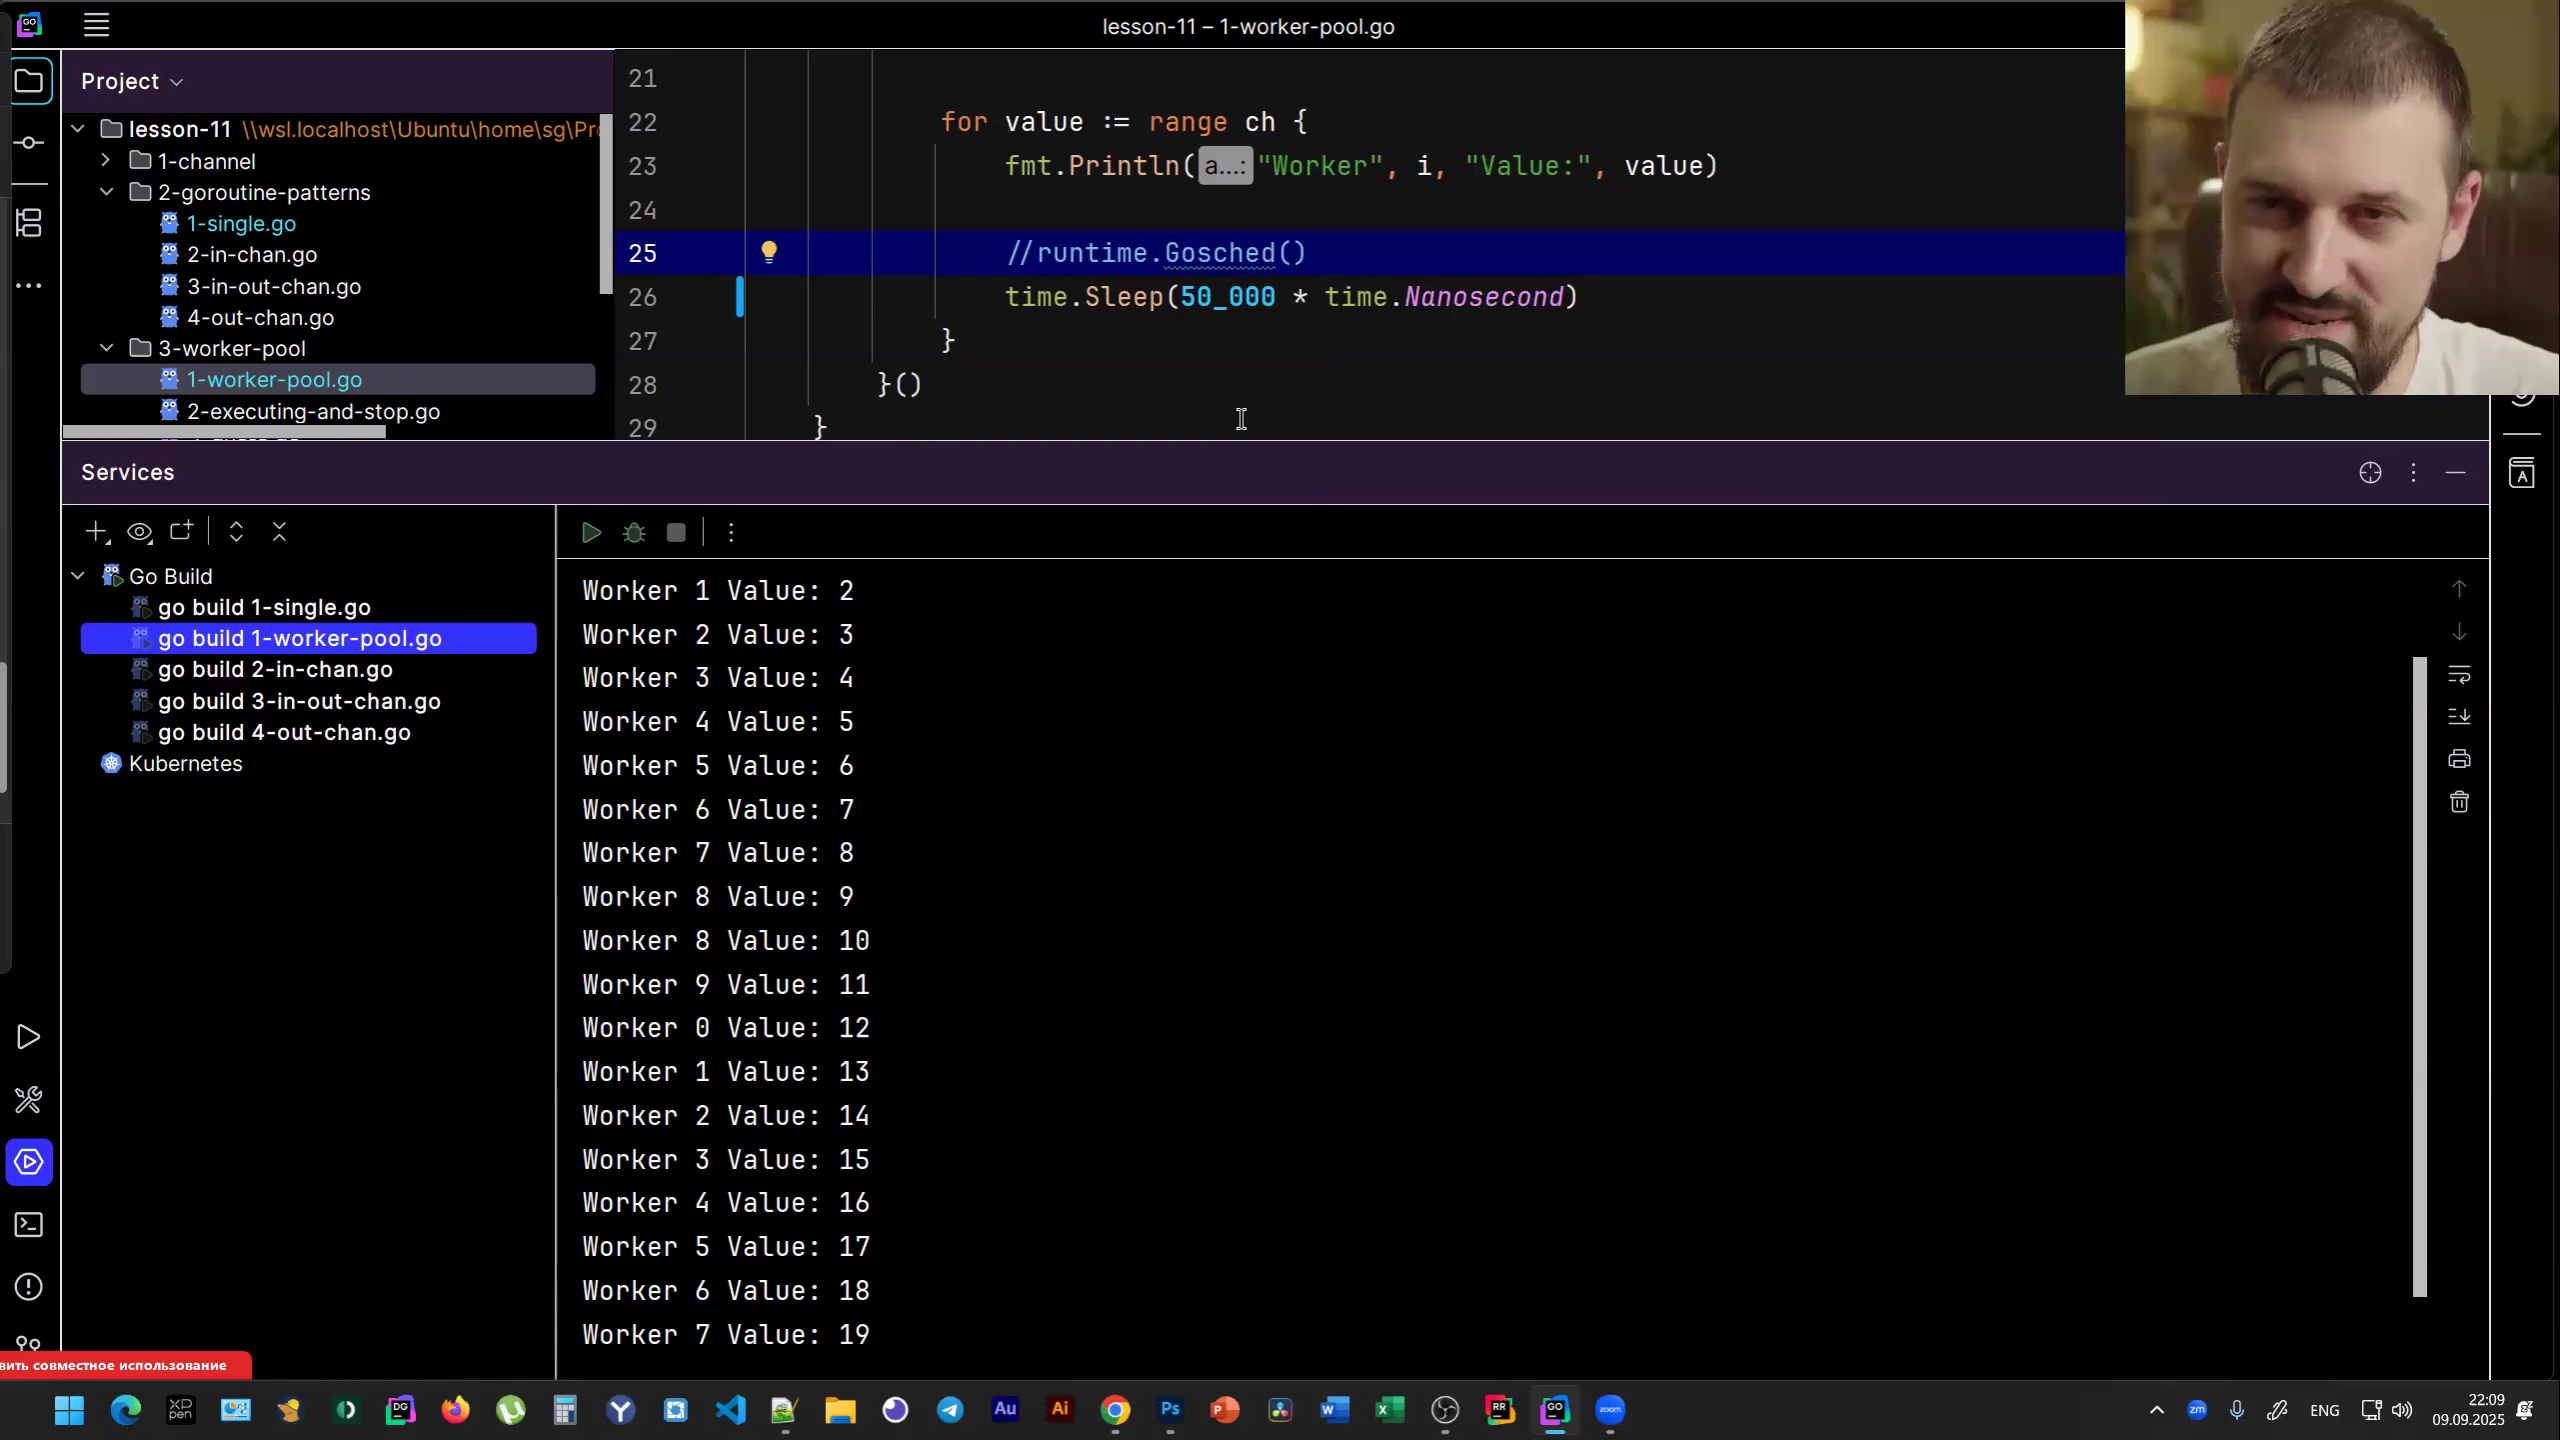
Task: Toggle soft-wrap in the console output
Action: [x=2459, y=674]
